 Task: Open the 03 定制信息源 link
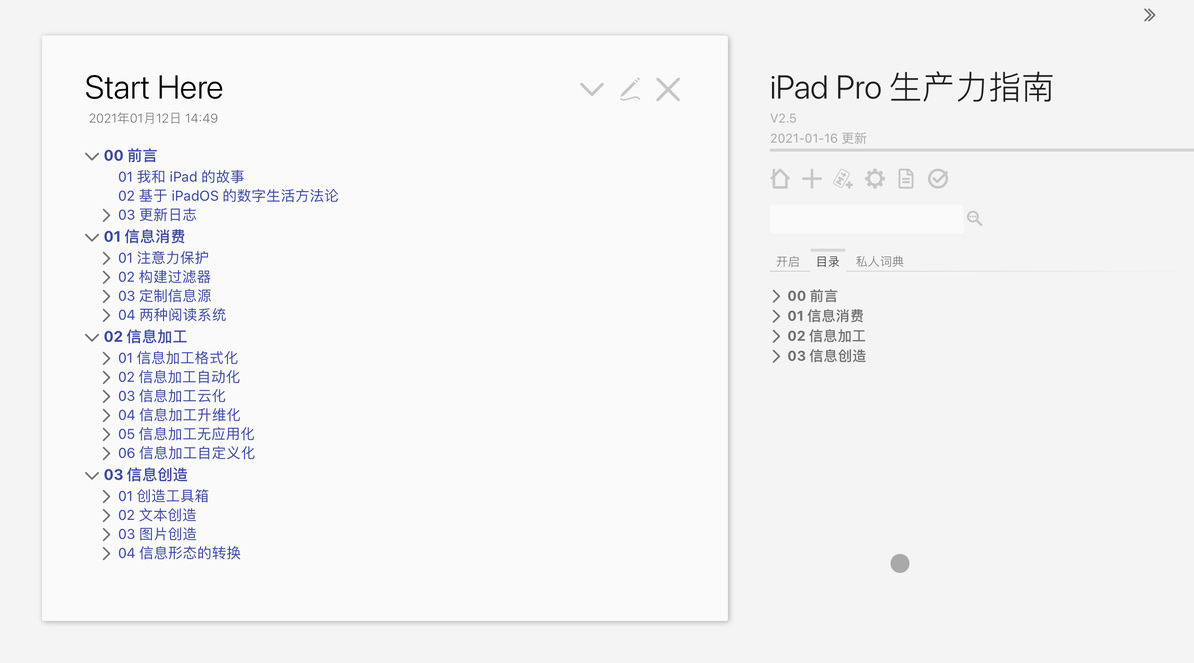[x=164, y=296]
